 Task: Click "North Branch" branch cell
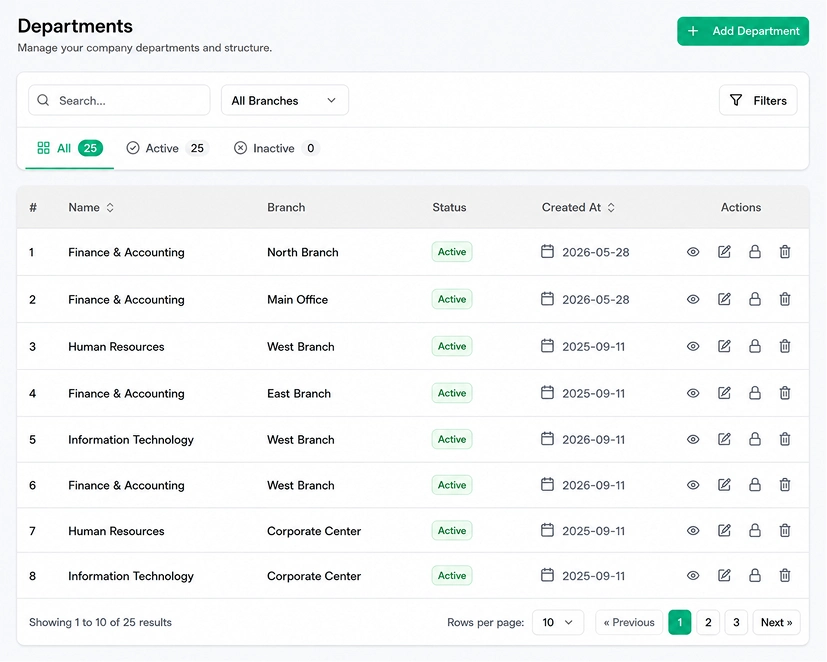point(303,252)
